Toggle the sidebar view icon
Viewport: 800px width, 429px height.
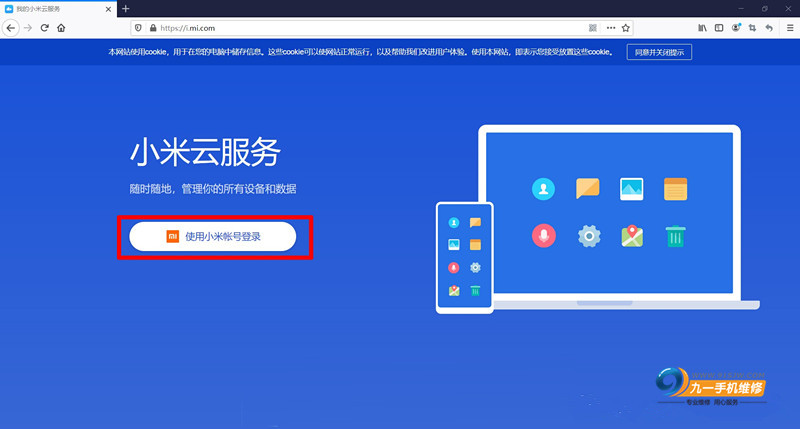[x=719, y=28]
